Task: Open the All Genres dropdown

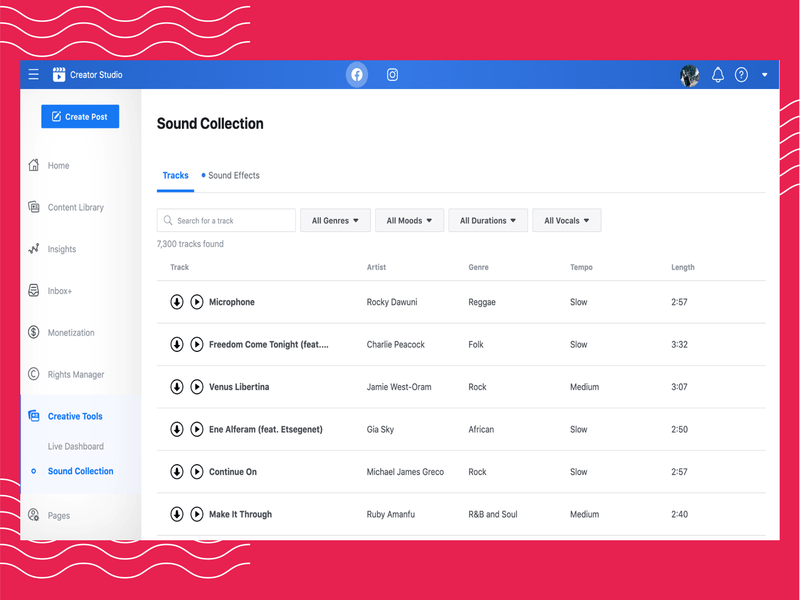Action: click(x=335, y=220)
